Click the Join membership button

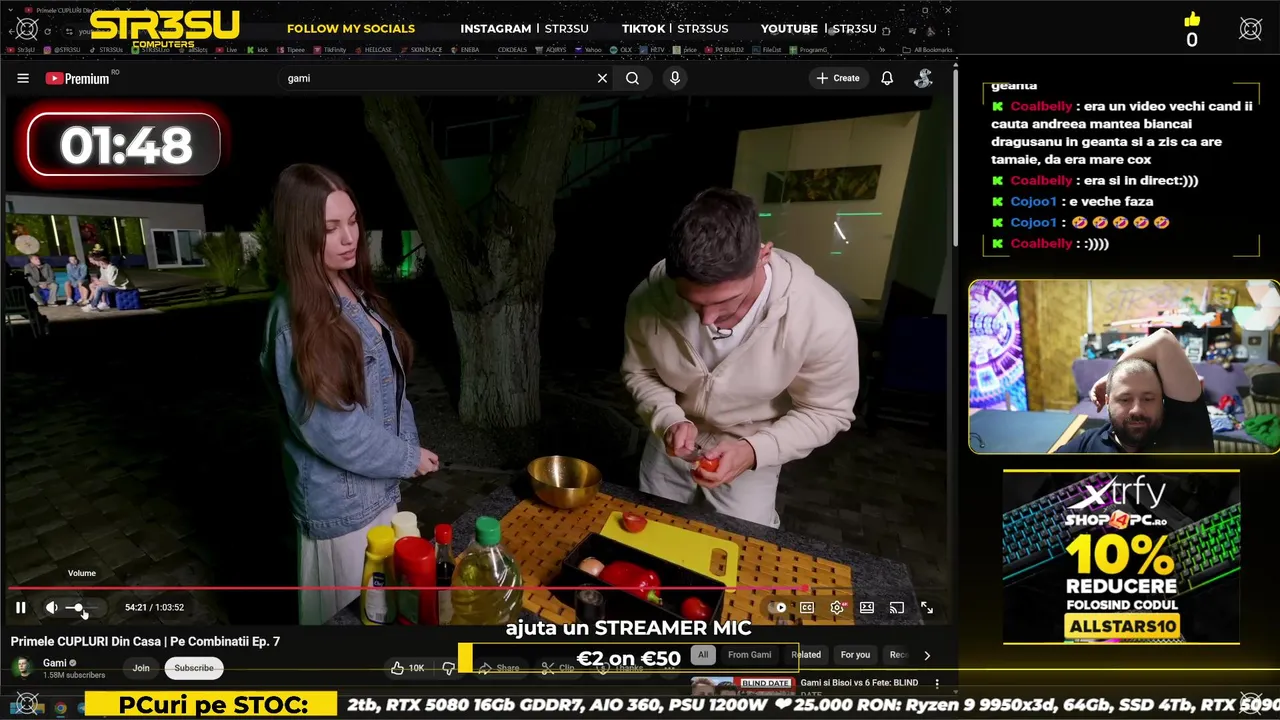(141, 668)
